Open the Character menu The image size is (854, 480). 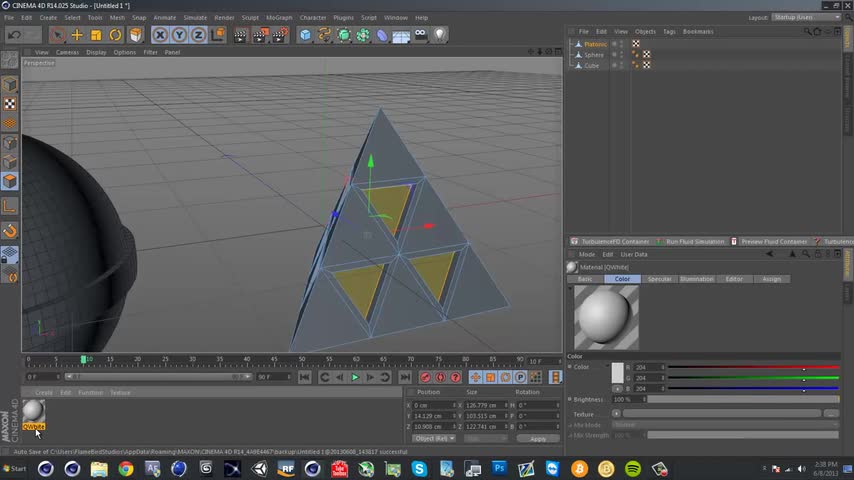[x=313, y=17]
